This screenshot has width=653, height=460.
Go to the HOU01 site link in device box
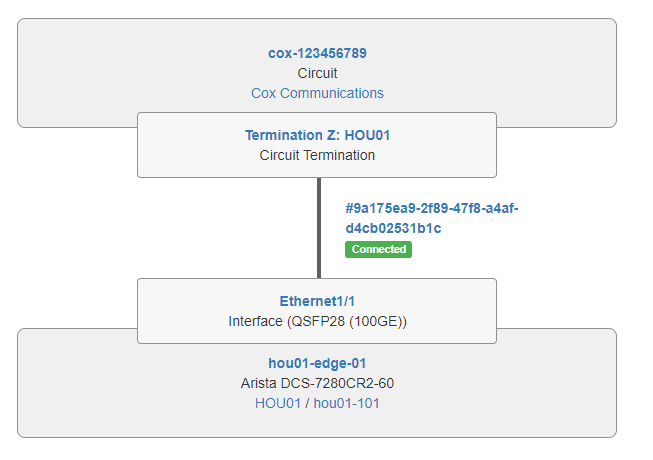(x=277, y=403)
